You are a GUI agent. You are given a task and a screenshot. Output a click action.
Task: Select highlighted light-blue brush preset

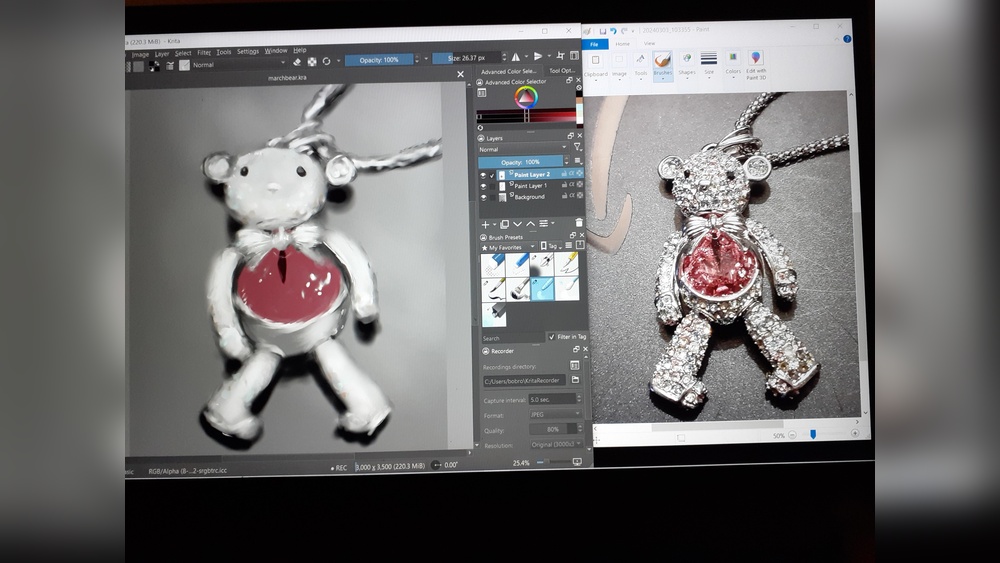click(x=542, y=288)
